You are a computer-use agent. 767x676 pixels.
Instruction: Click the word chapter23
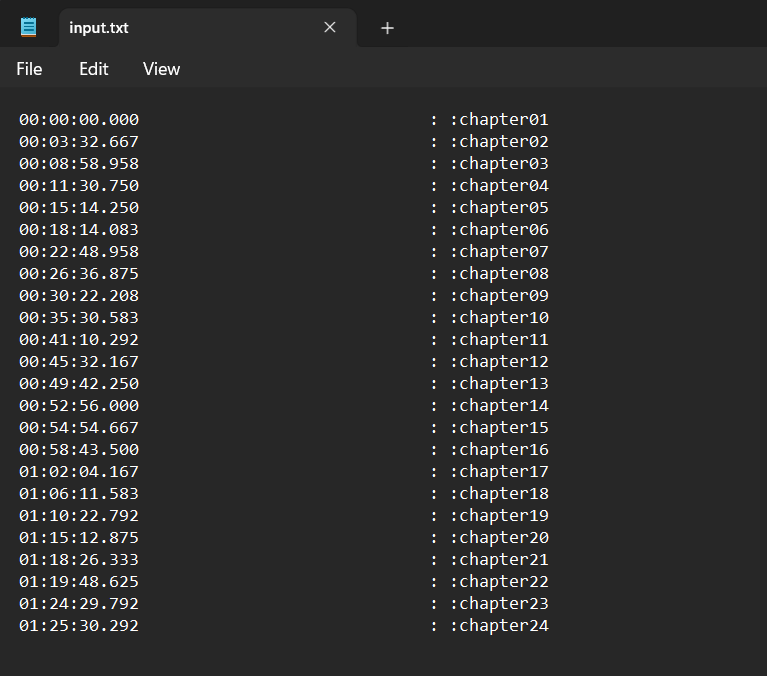pos(504,604)
